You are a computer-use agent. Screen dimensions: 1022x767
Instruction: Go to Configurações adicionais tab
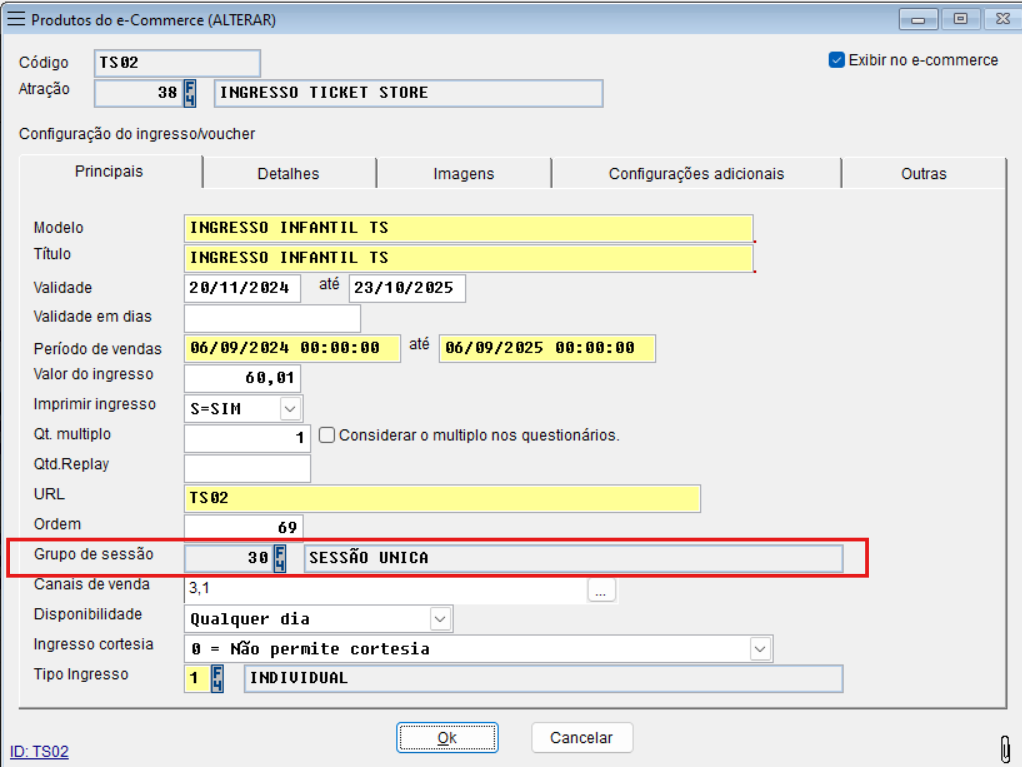(696, 174)
